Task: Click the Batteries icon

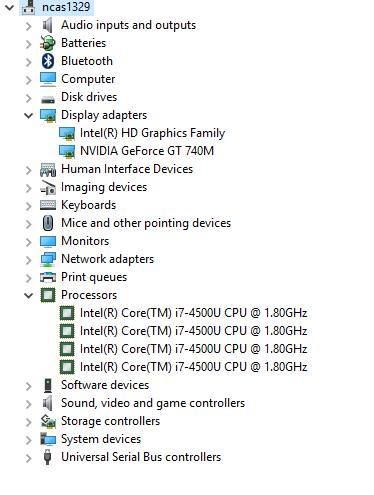Action: [x=48, y=43]
